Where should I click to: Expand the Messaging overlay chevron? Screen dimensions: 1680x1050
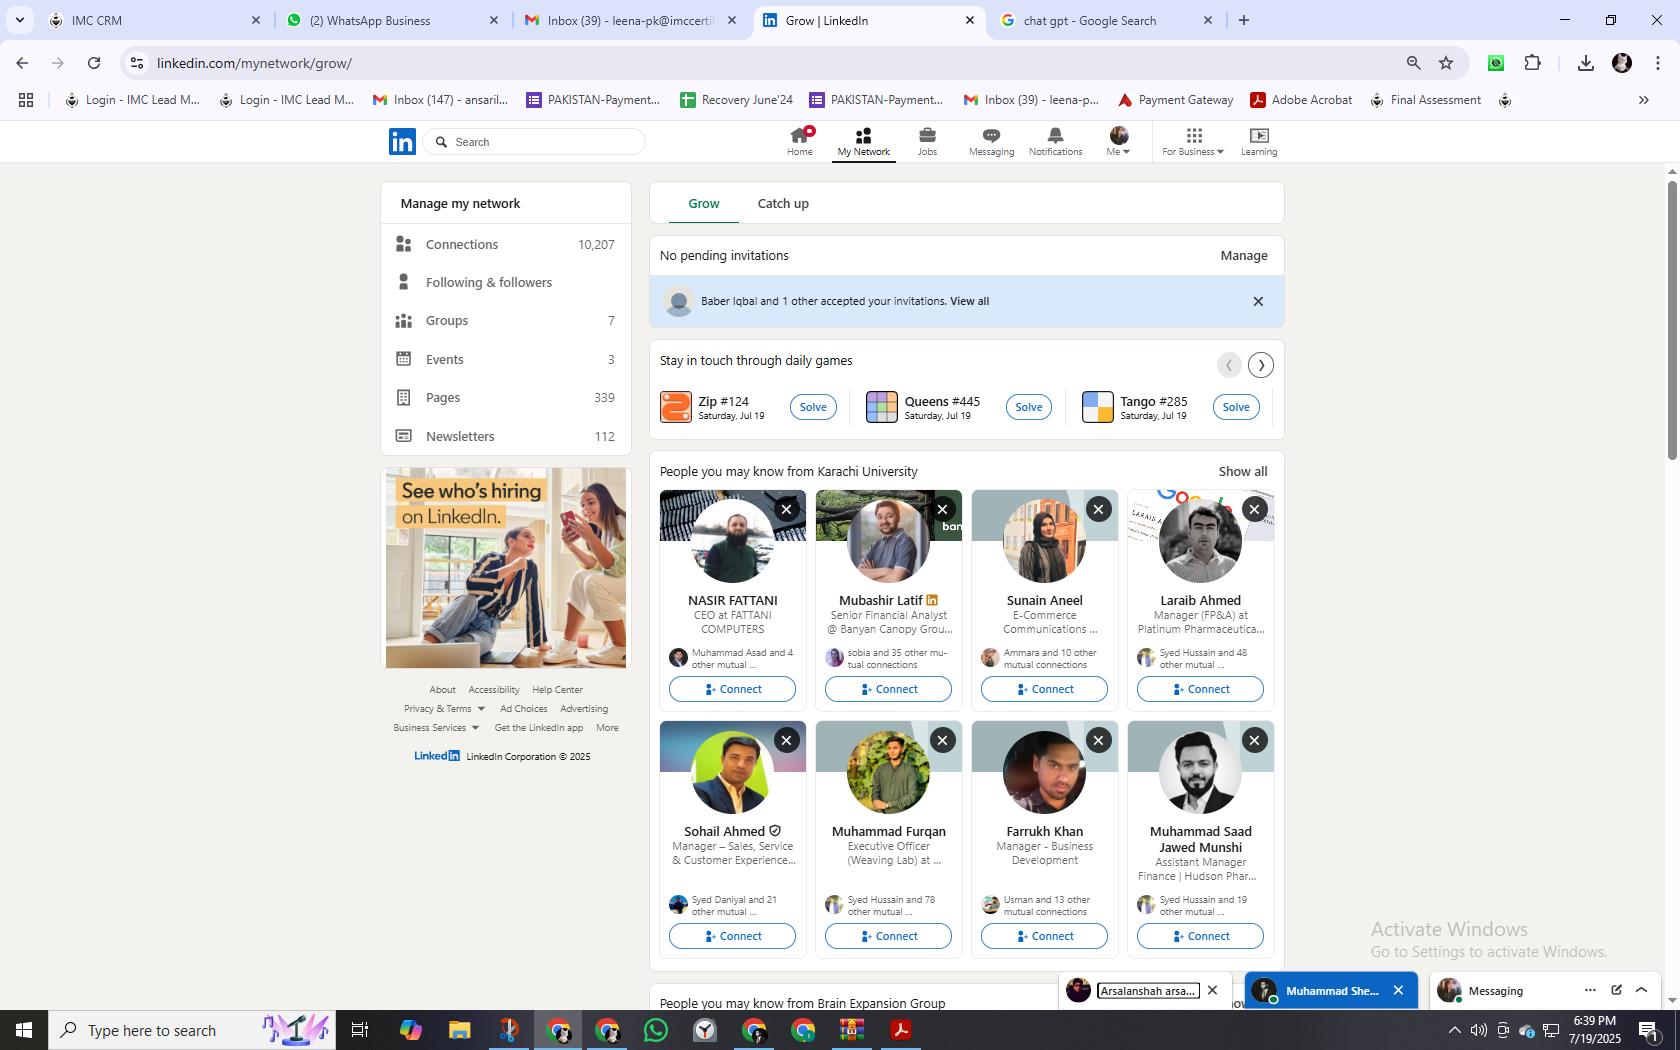[1641, 990]
